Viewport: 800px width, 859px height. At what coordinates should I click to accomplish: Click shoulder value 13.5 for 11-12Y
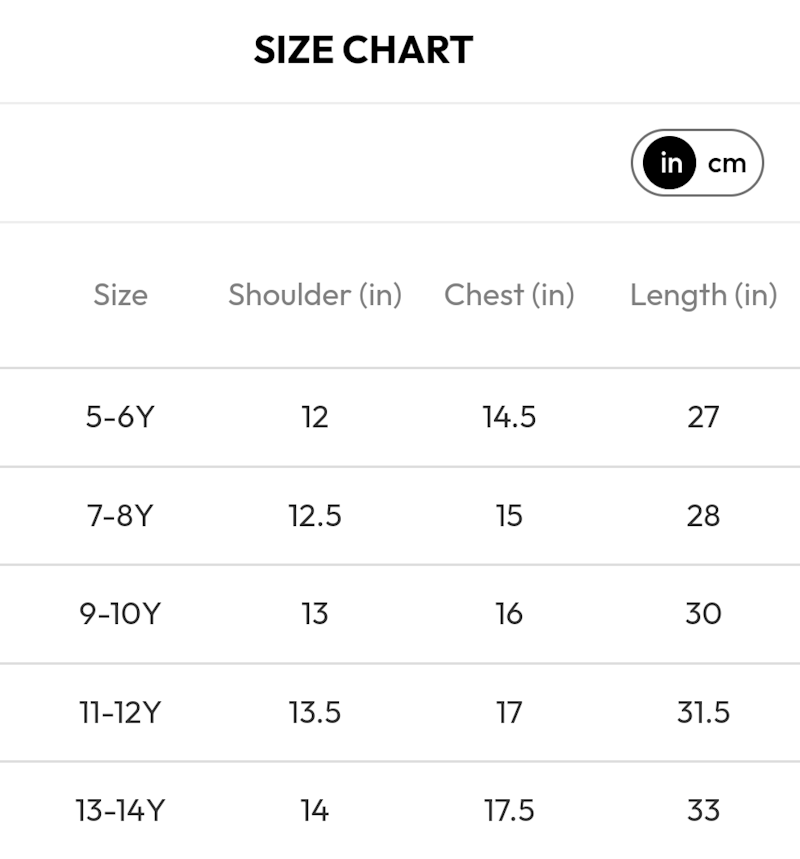pyautogui.click(x=315, y=713)
